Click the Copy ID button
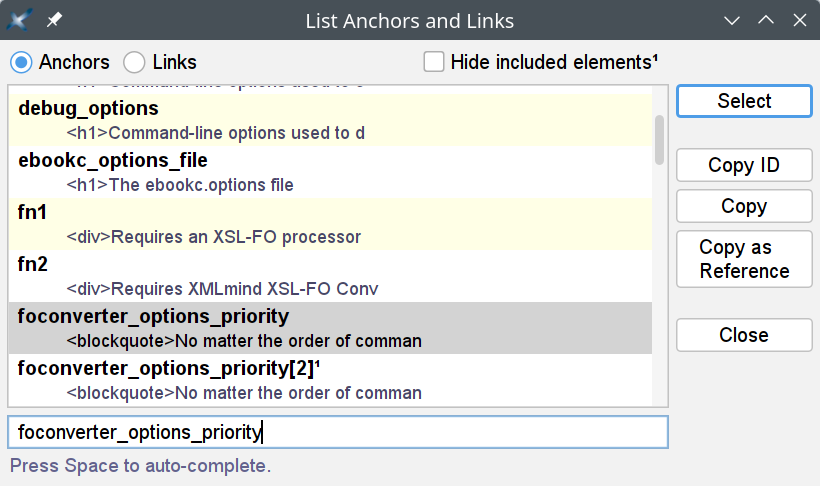The image size is (820, 486). click(744, 166)
